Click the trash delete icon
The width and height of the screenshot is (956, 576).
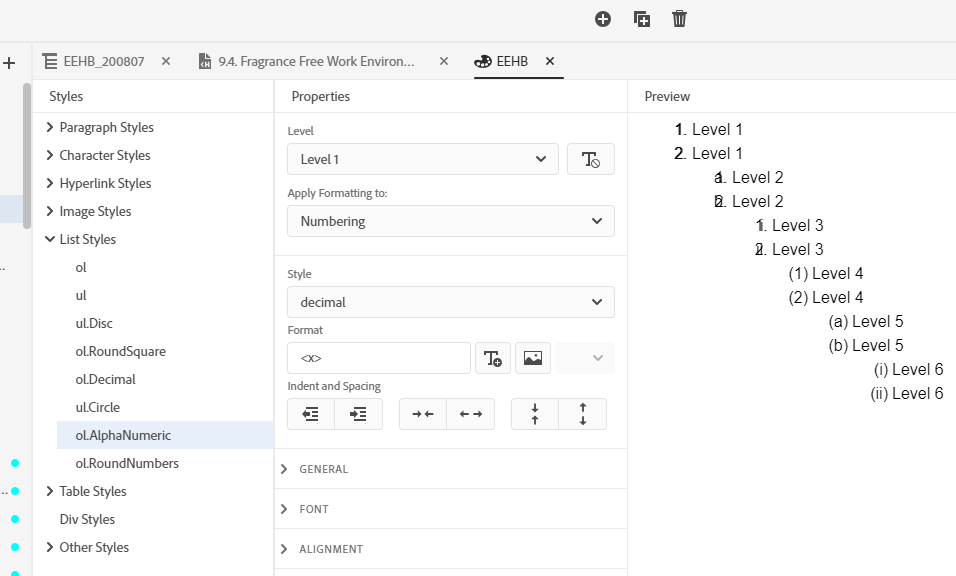coord(680,19)
